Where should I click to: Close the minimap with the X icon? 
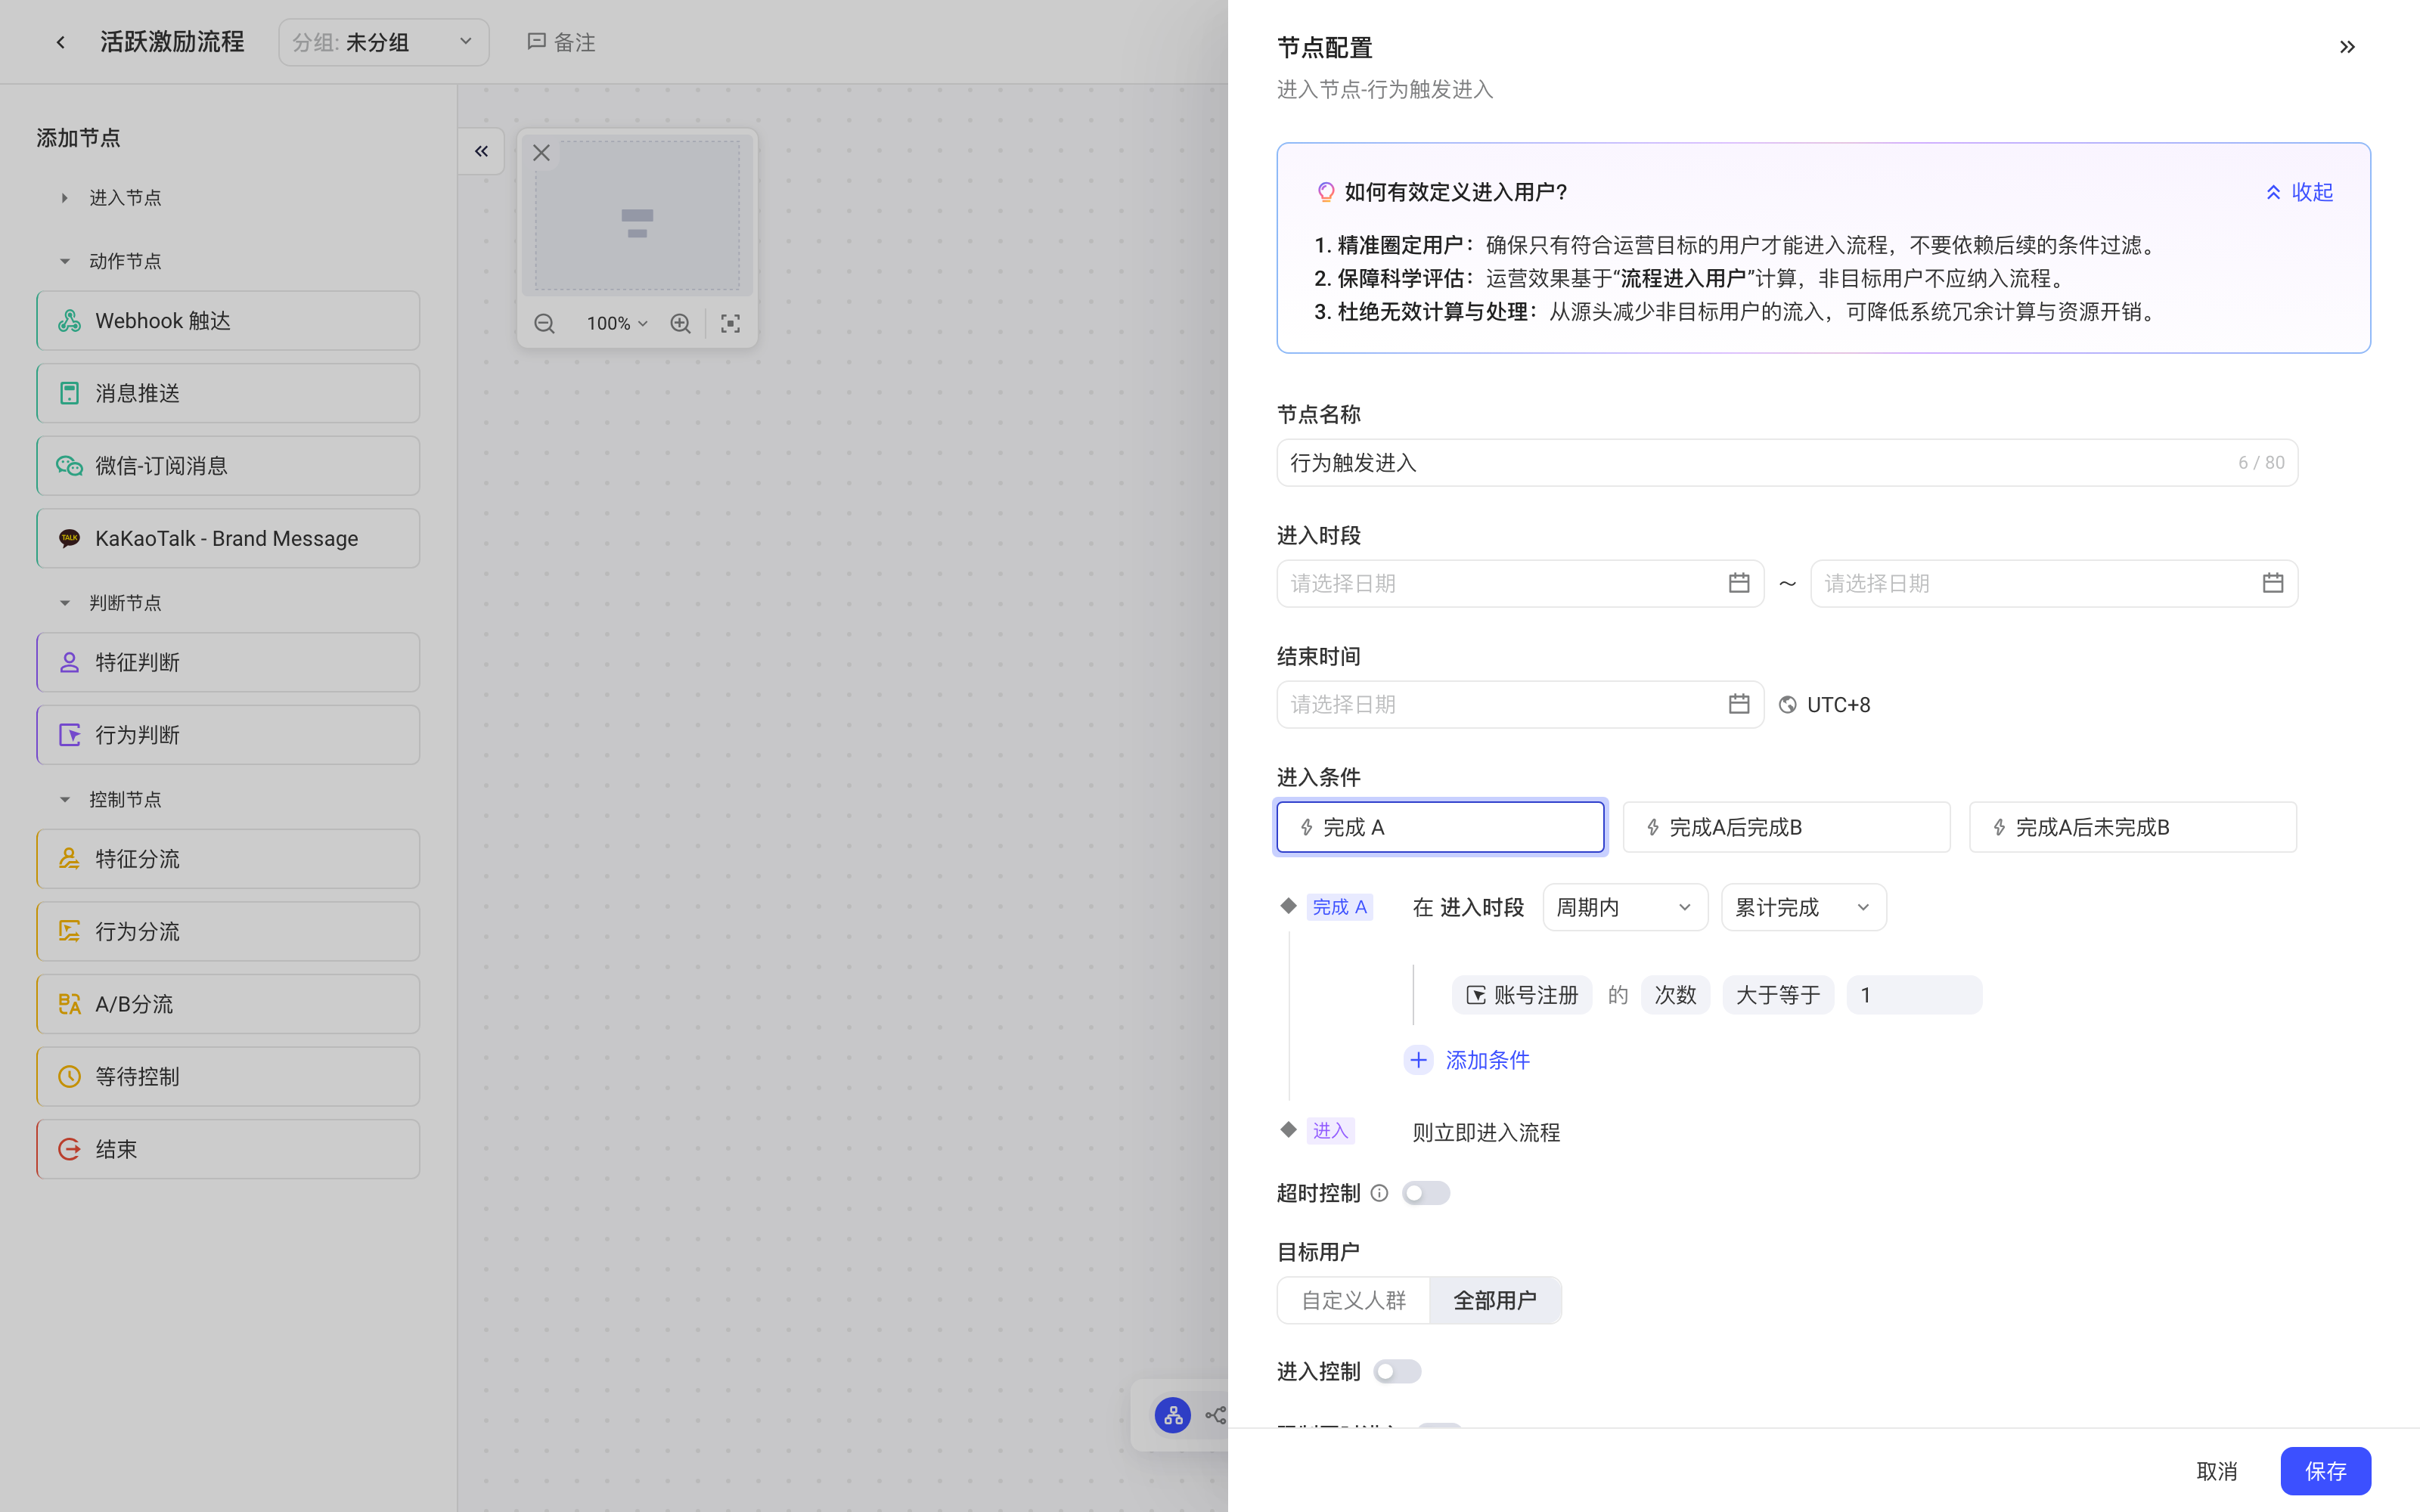click(541, 153)
